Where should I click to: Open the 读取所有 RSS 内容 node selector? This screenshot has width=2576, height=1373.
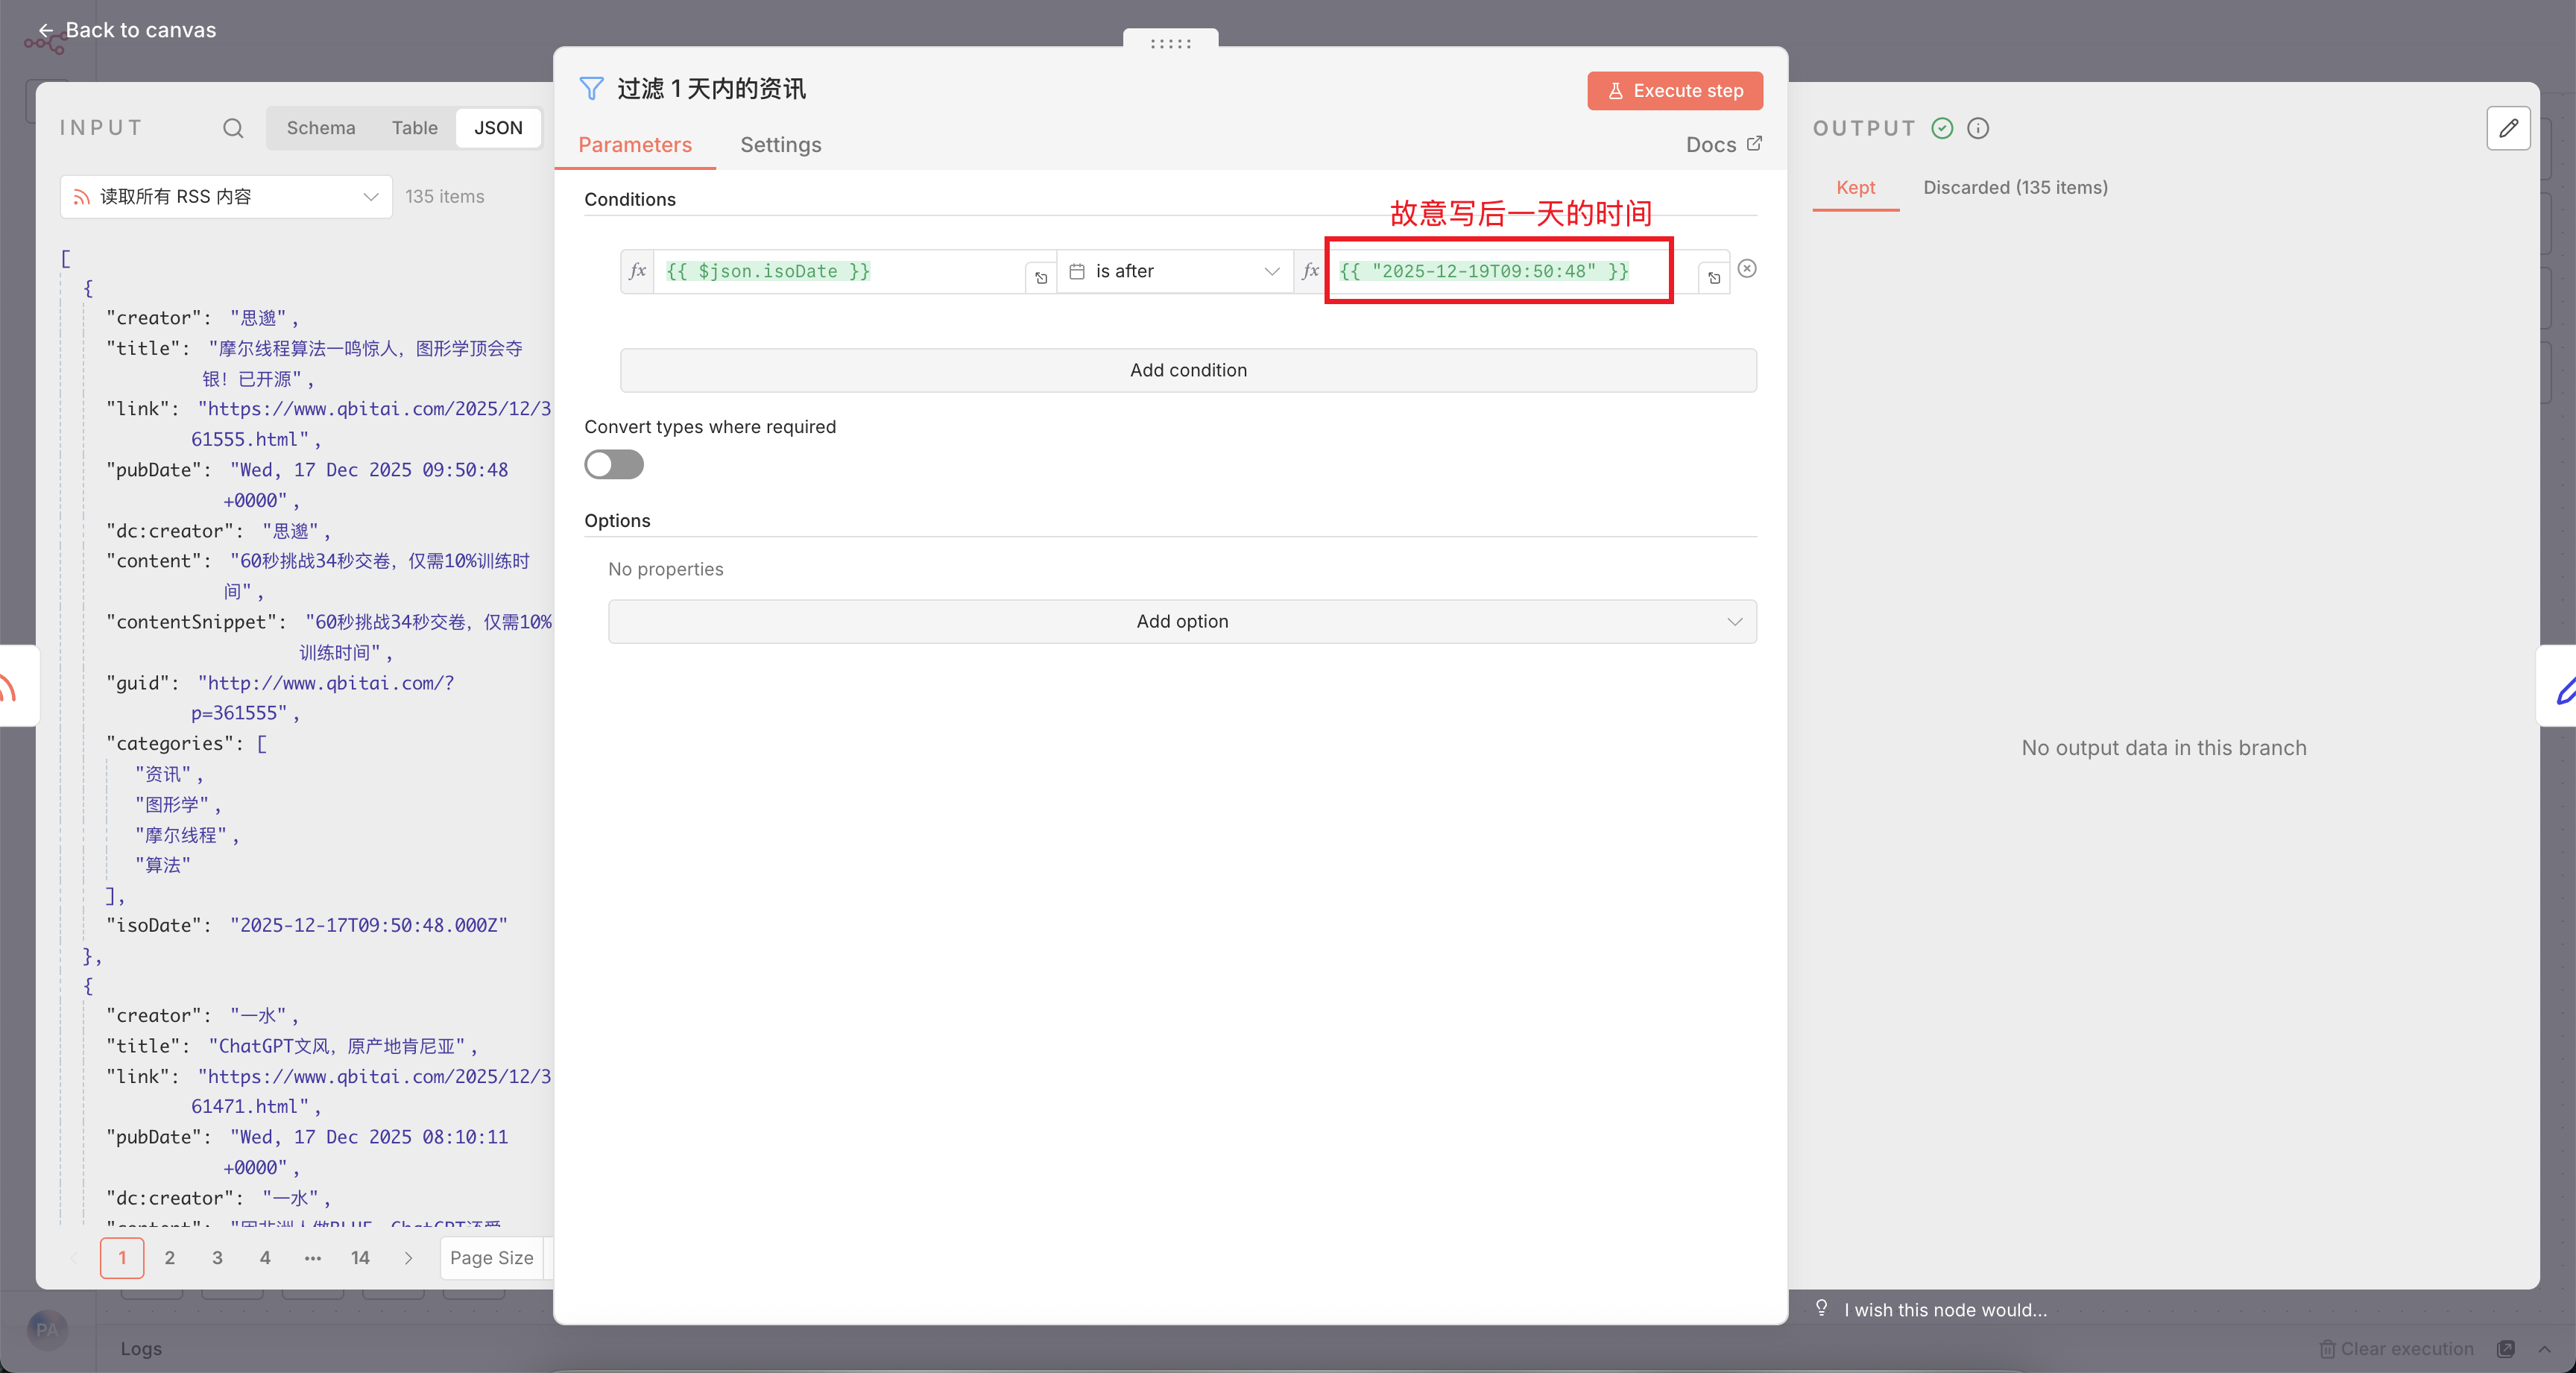226,197
